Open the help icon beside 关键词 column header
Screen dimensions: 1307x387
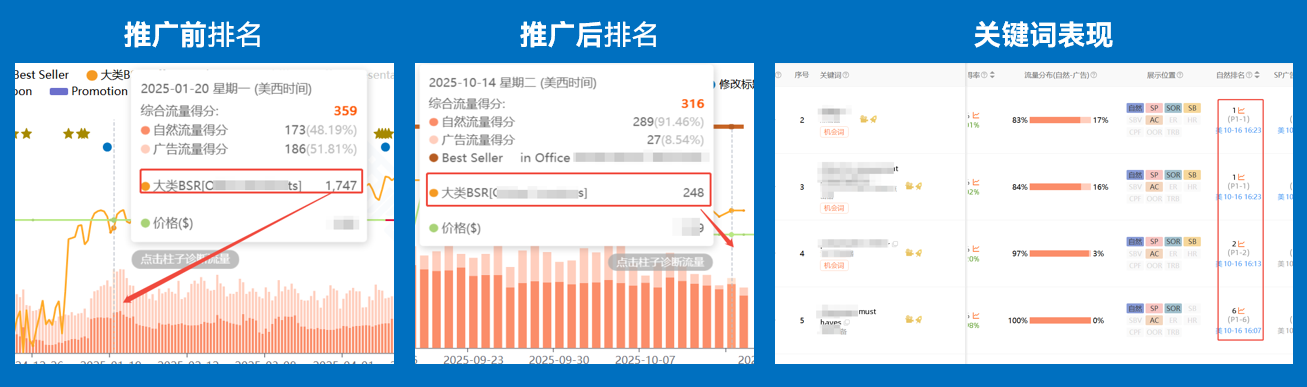pyautogui.click(x=846, y=75)
